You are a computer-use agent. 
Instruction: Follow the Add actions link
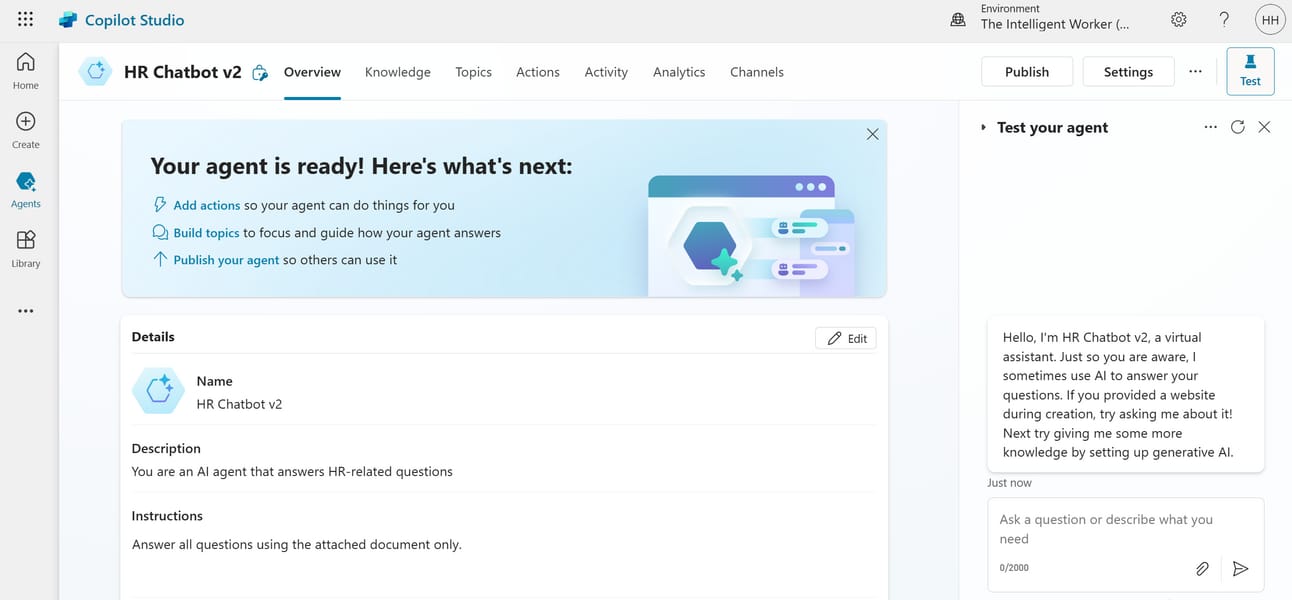point(207,205)
